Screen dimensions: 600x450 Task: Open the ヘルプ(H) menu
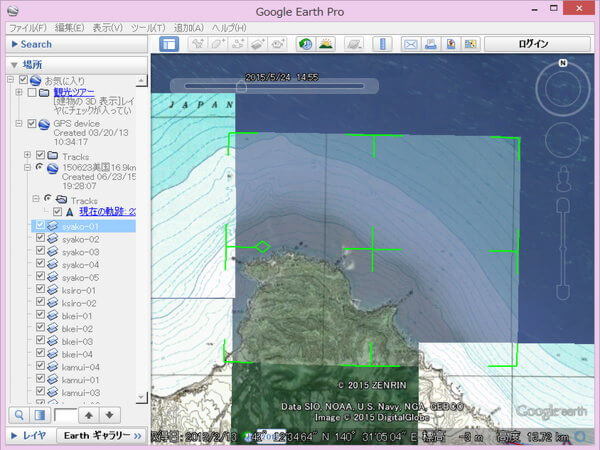coord(229,28)
